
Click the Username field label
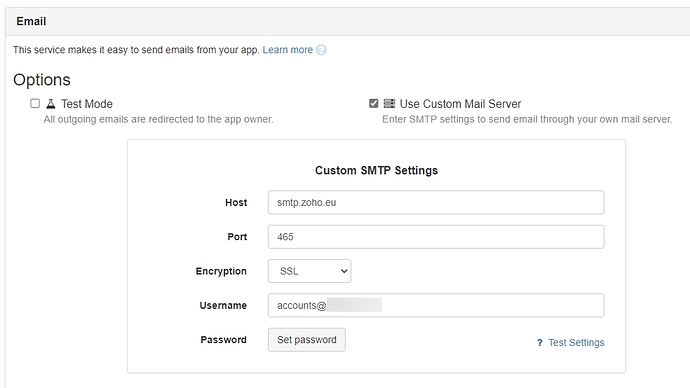coord(223,305)
